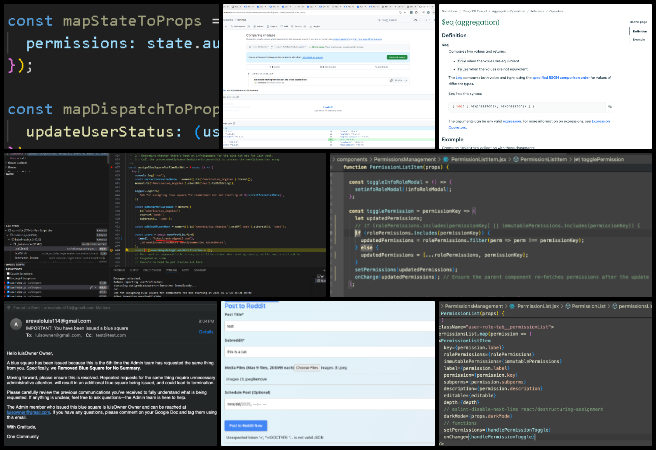
Task: Open PermissionsManagement breadcrumb above PermissionListItem code
Action: (x=405, y=159)
